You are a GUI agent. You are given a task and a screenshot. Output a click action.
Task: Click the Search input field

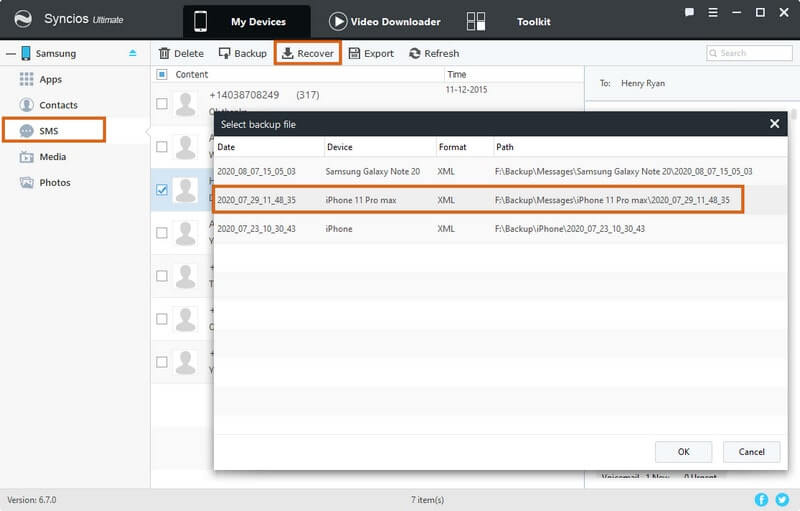tap(749, 53)
